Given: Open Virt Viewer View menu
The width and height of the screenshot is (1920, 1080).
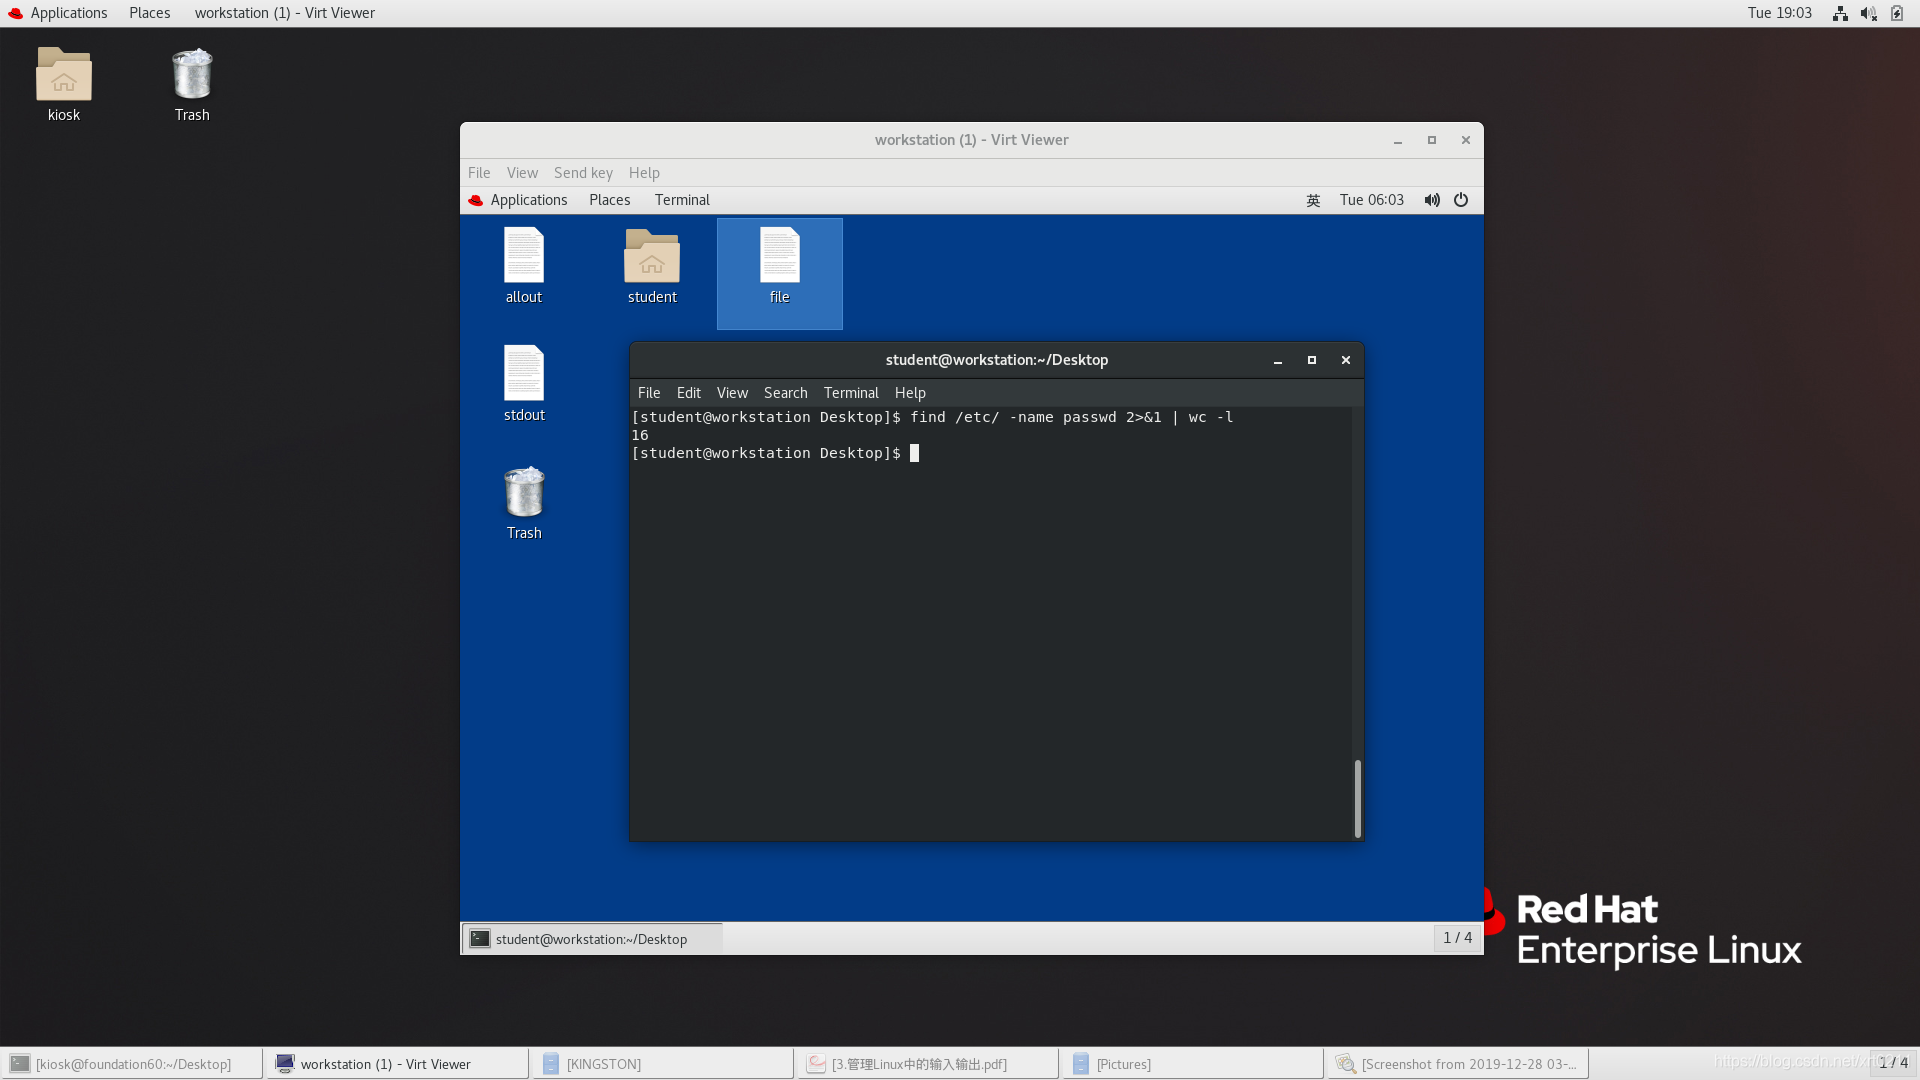Looking at the screenshot, I should coord(521,173).
